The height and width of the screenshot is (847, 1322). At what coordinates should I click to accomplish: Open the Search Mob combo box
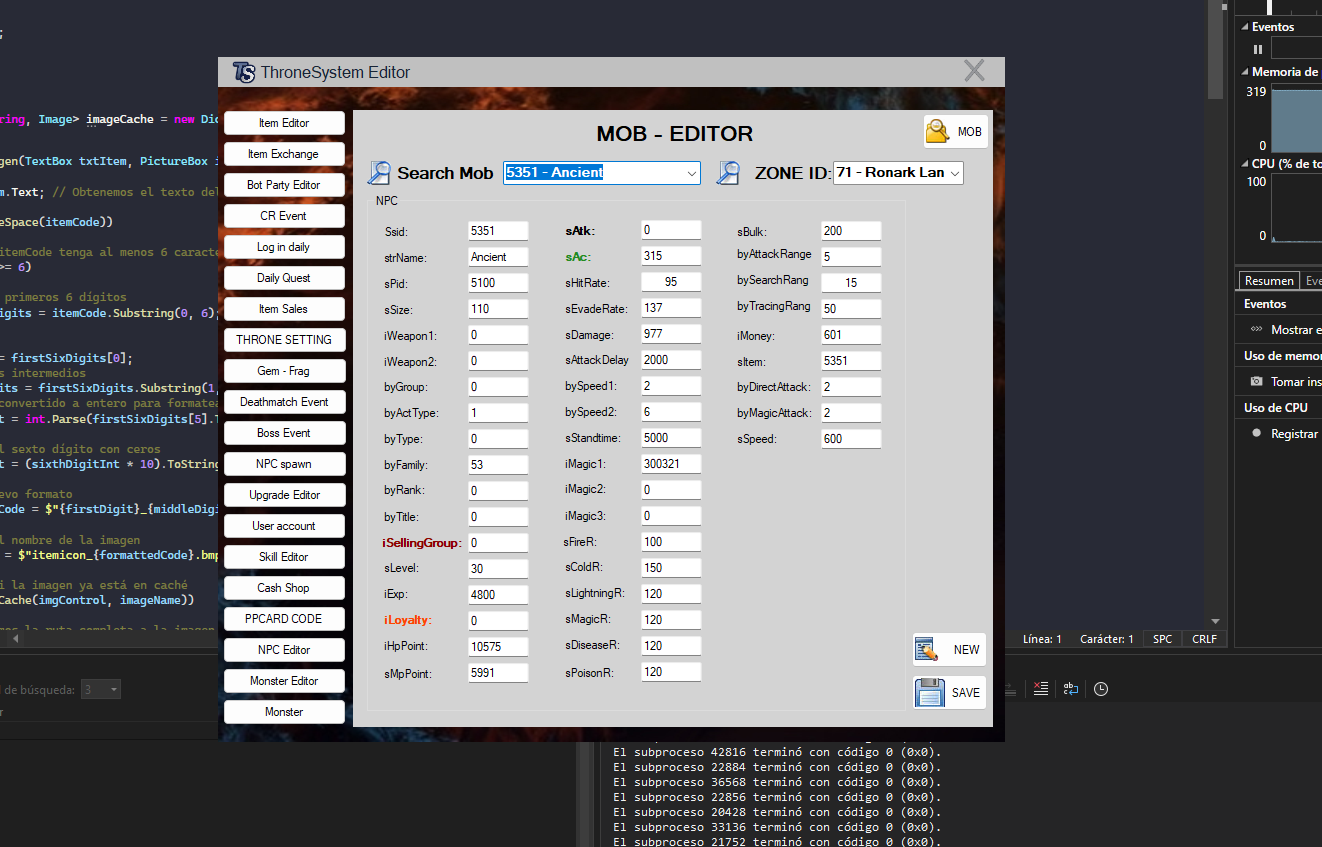[x=601, y=173]
